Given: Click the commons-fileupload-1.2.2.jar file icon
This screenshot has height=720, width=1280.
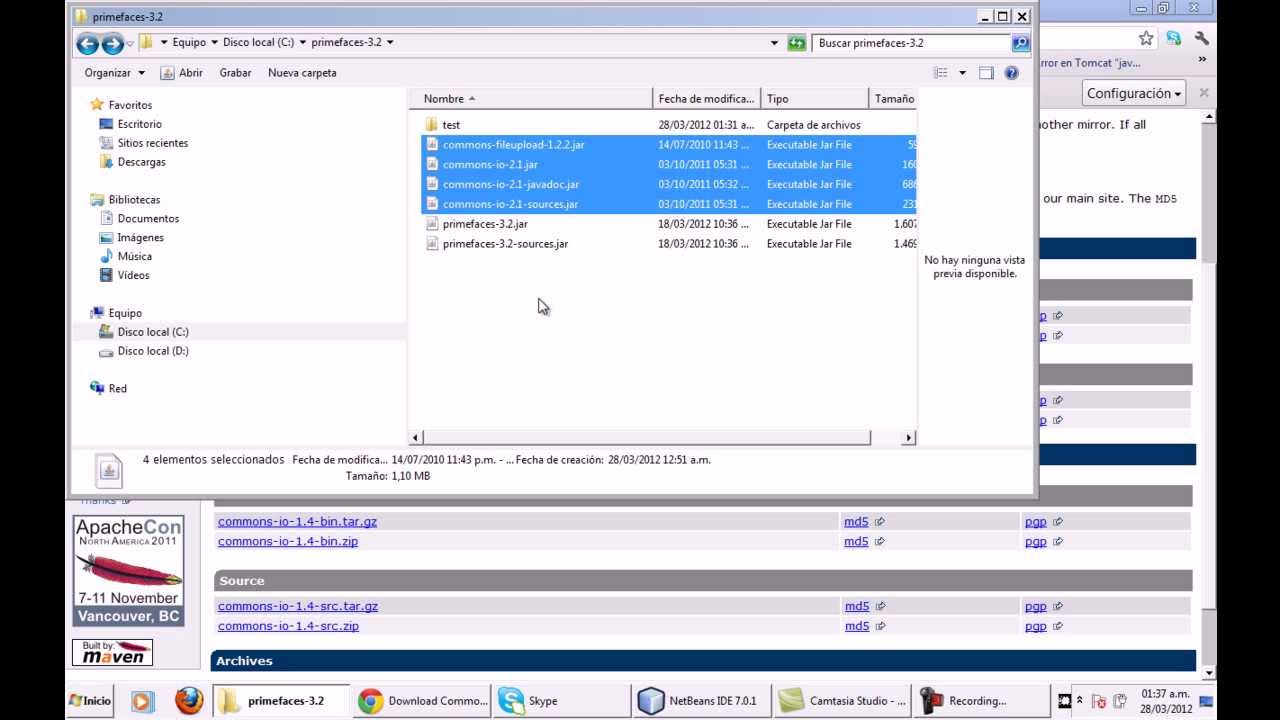Looking at the screenshot, I should click(432, 145).
